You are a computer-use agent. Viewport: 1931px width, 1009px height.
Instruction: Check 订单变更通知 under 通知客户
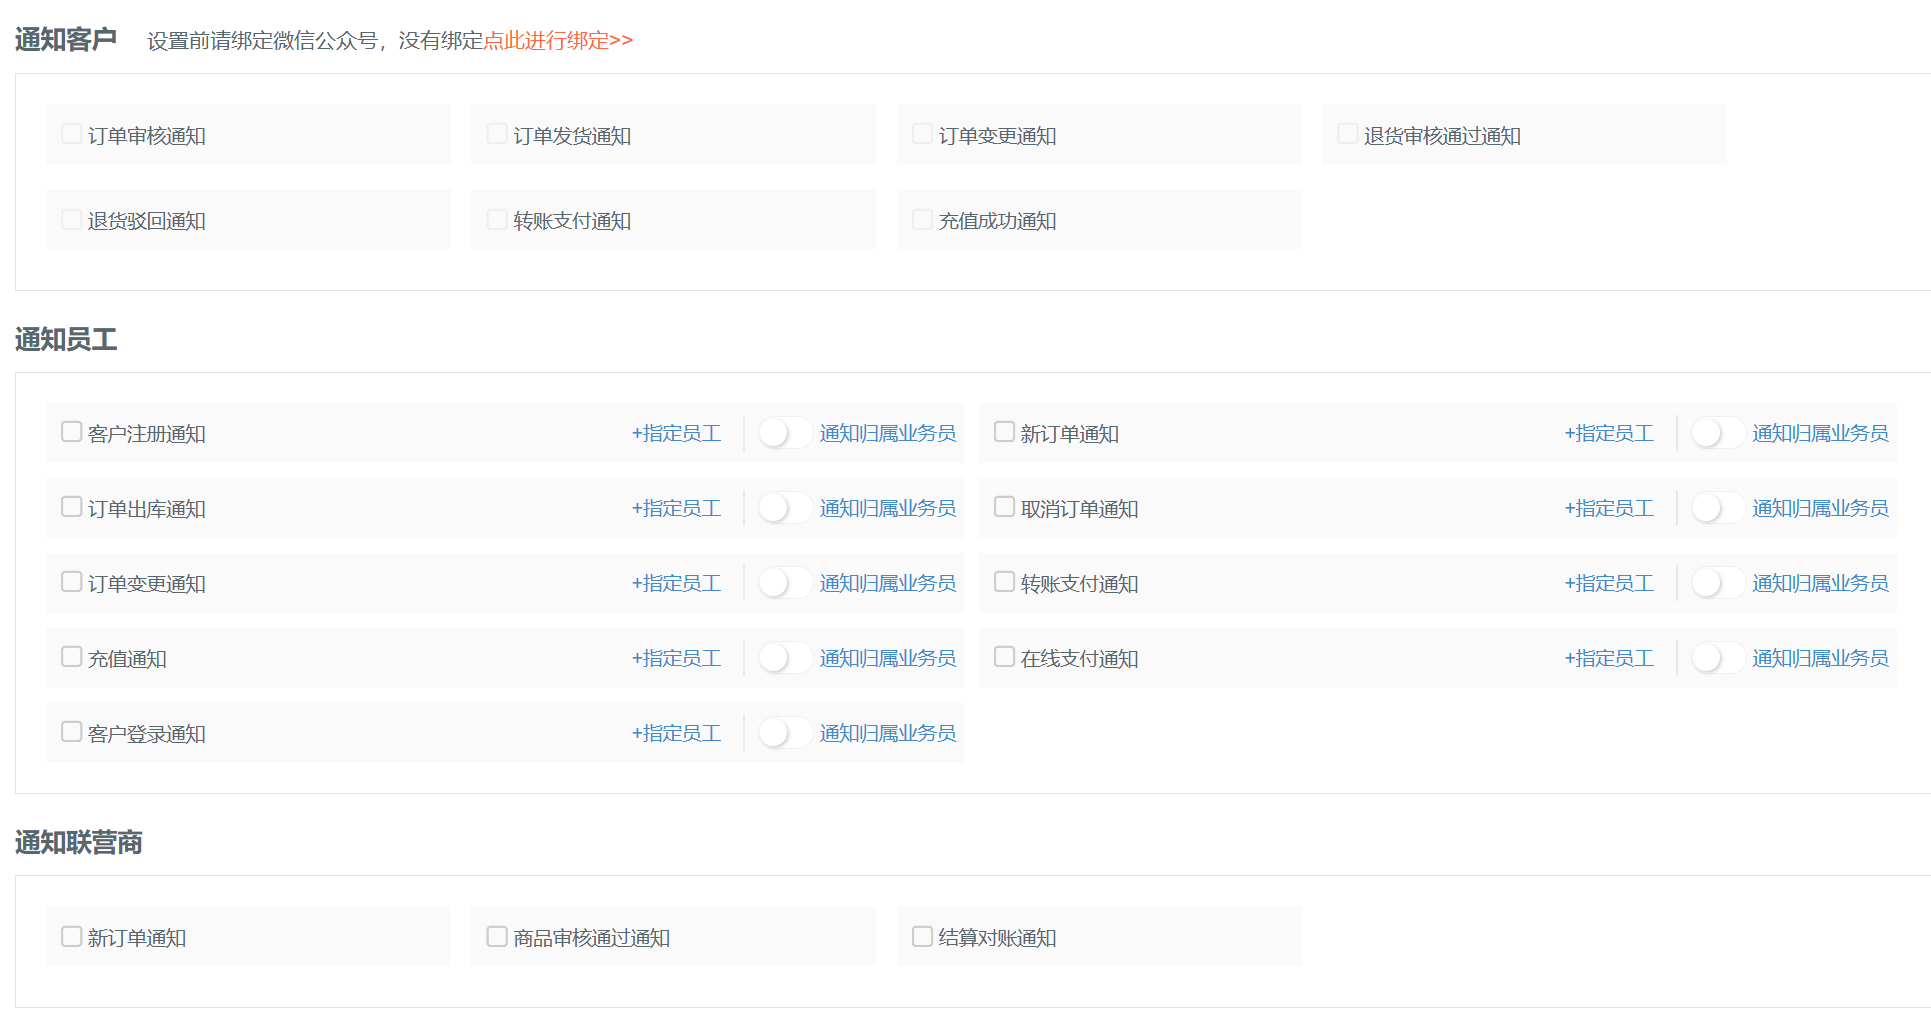pos(923,134)
